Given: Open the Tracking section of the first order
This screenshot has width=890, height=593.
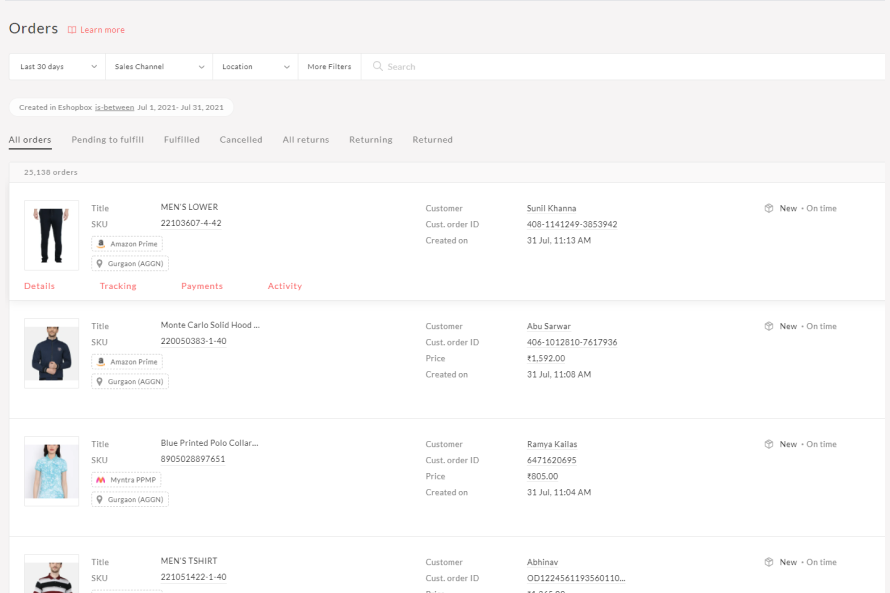Looking at the screenshot, I should click(117, 286).
